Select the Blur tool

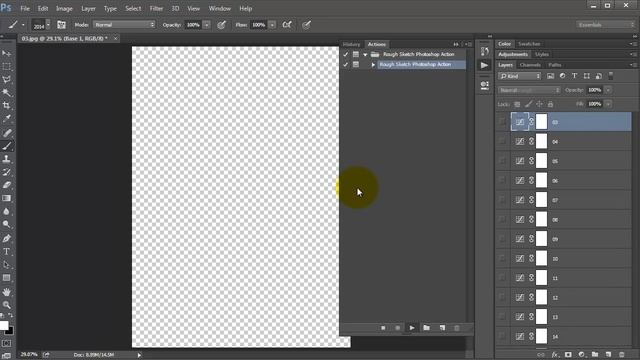tap(7, 211)
